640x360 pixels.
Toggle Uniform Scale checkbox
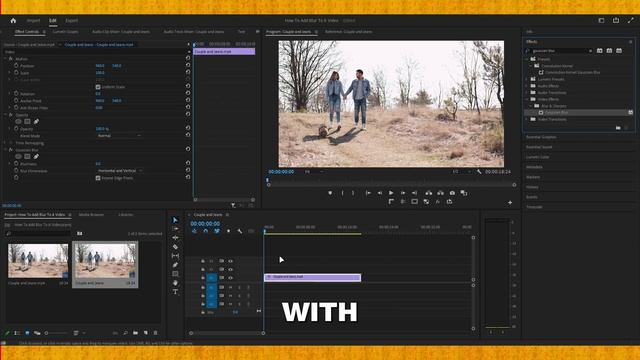pyautogui.click(x=98, y=87)
